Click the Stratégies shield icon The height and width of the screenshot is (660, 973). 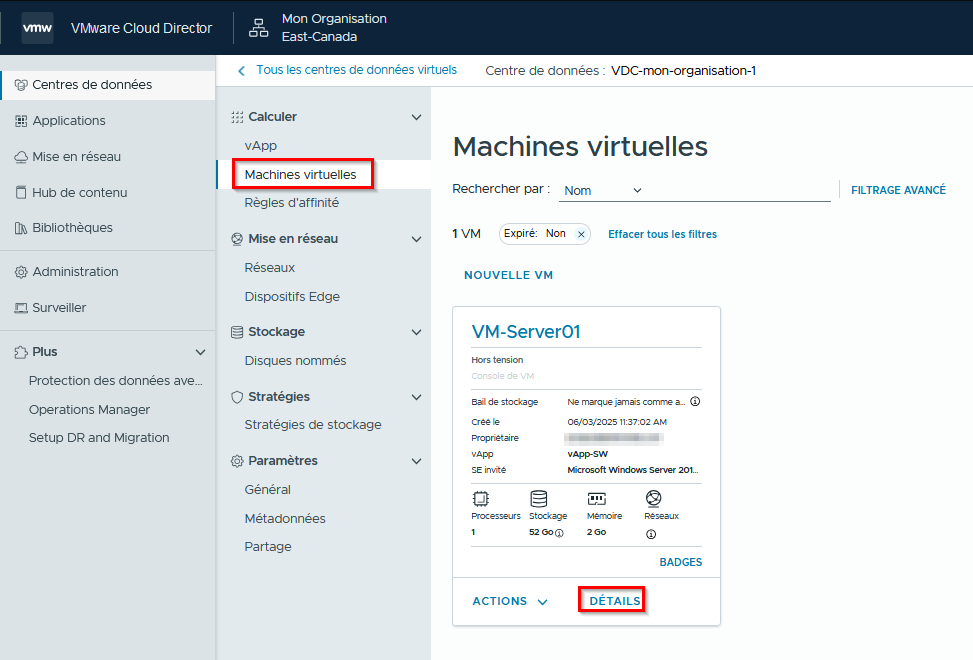pyautogui.click(x=237, y=397)
